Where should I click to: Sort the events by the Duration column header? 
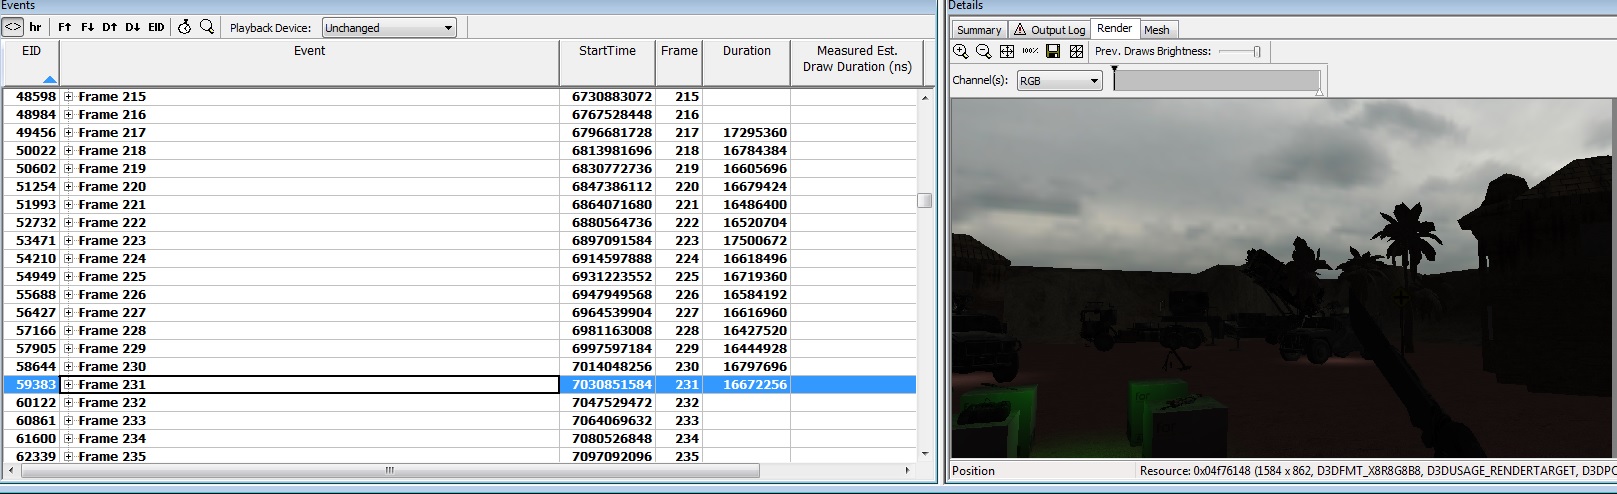coord(747,51)
